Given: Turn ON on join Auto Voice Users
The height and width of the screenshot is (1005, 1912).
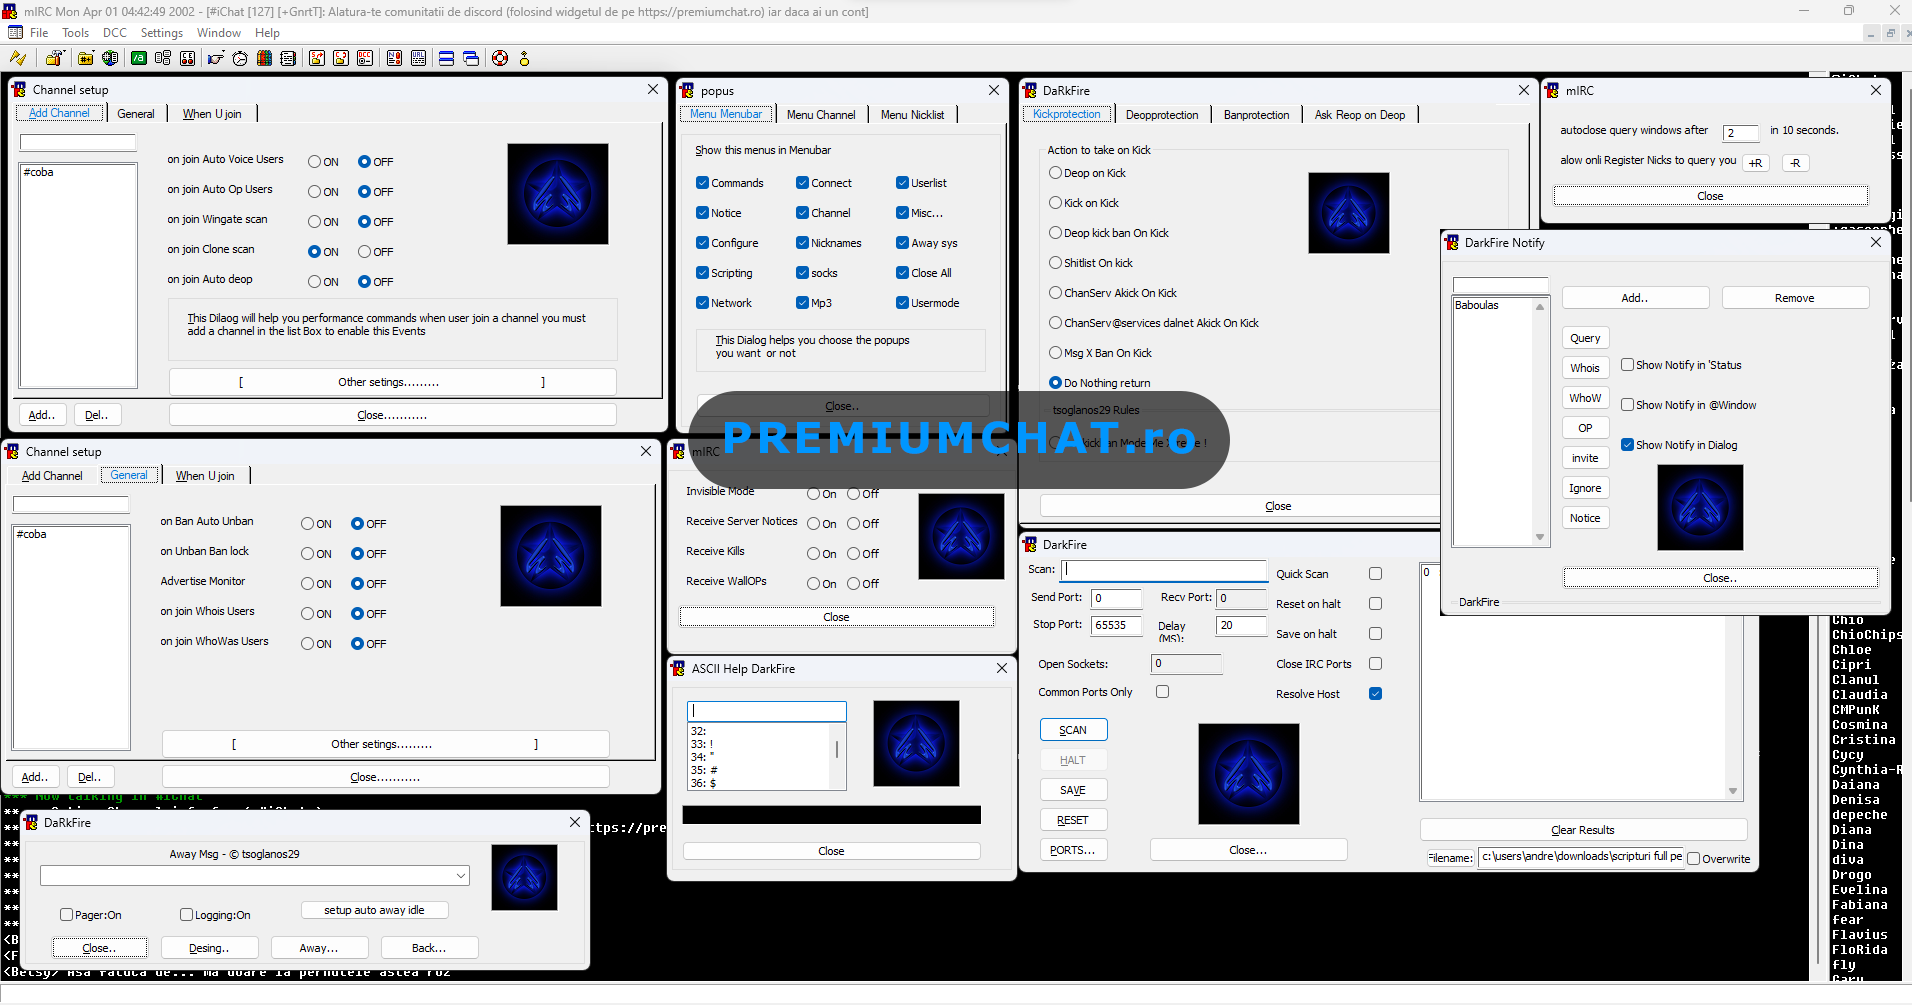Looking at the screenshot, I should pos(315,162).
